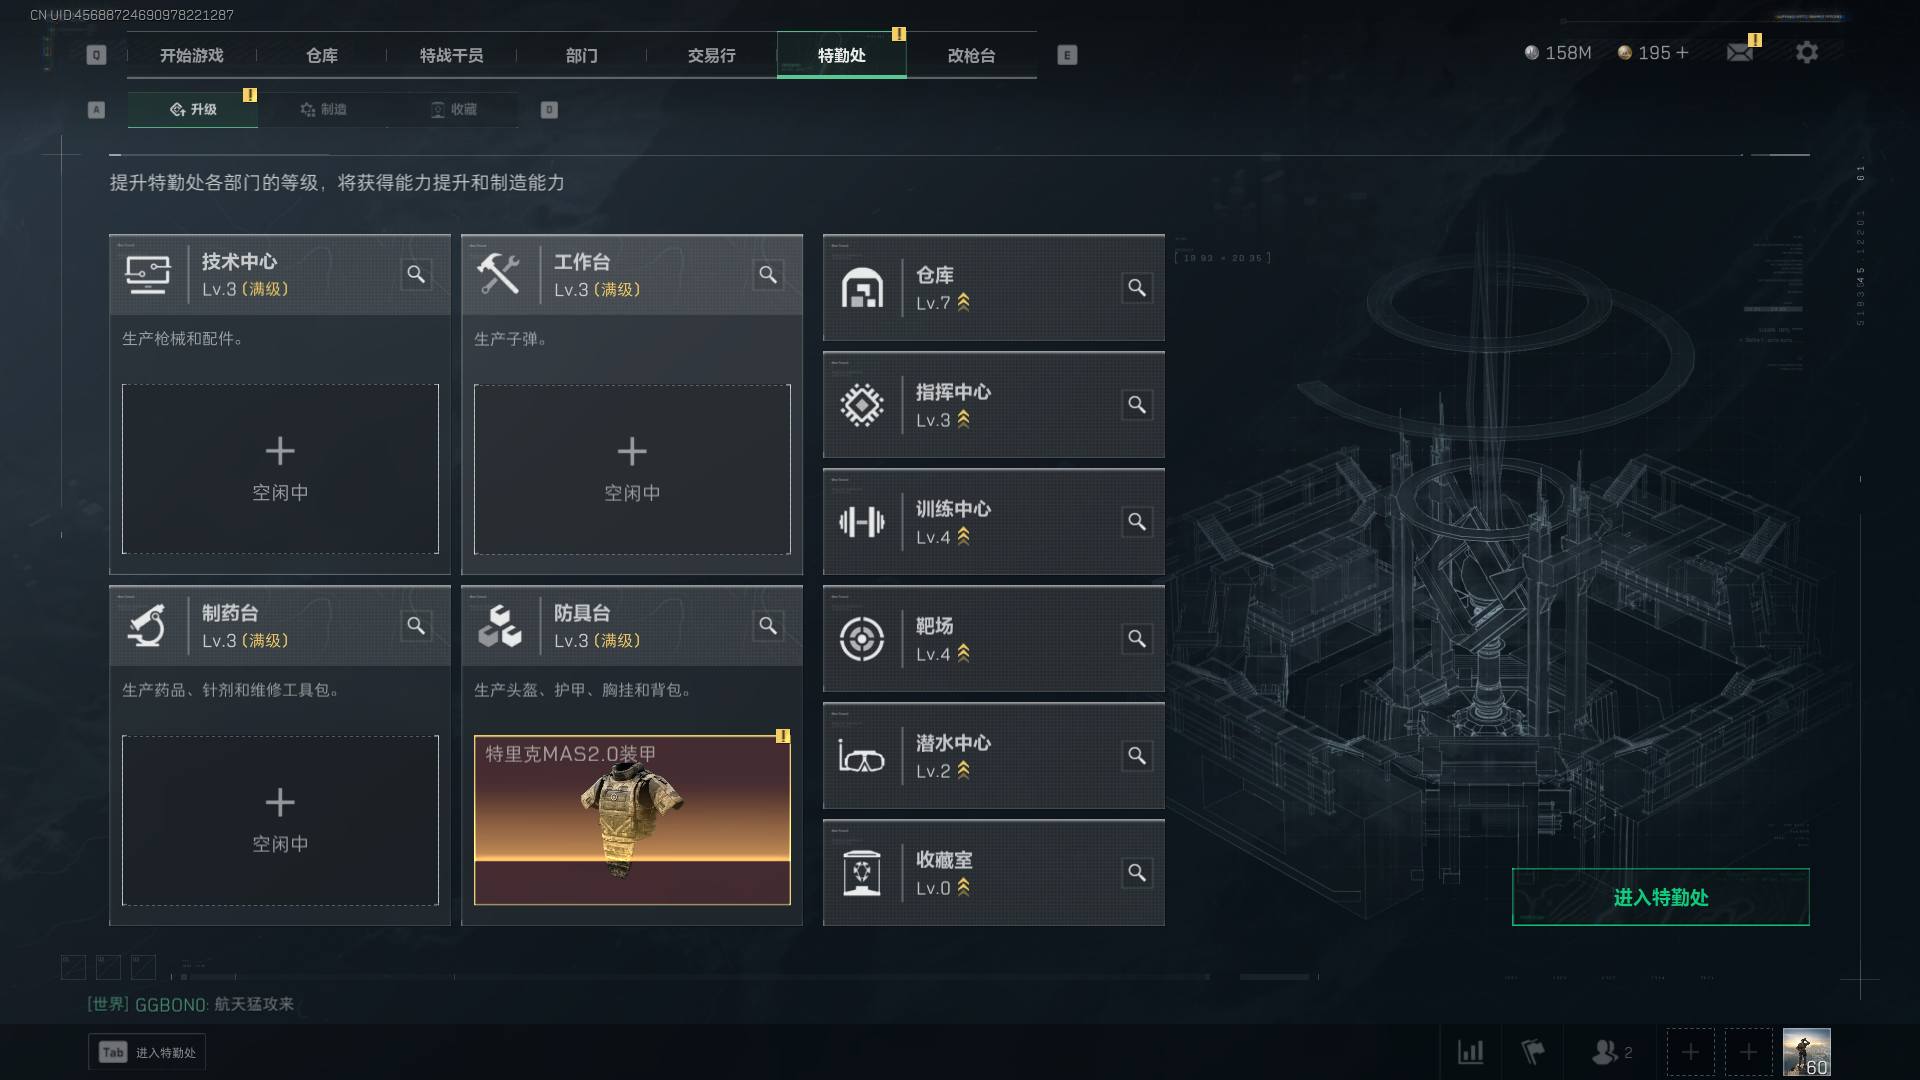
Task: Switch to 特勤处 tab
Action: click(x=842, y=55)
